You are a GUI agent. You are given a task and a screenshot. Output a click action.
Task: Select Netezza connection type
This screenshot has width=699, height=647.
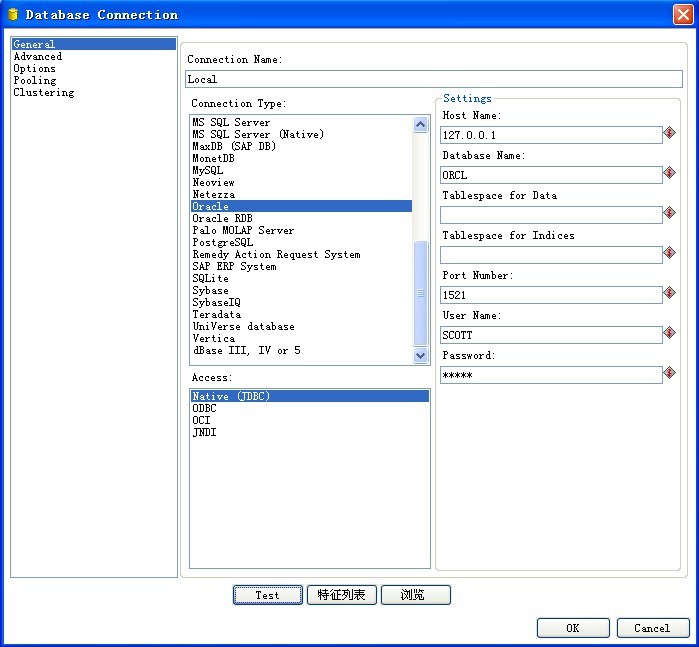tap(301, 194)
